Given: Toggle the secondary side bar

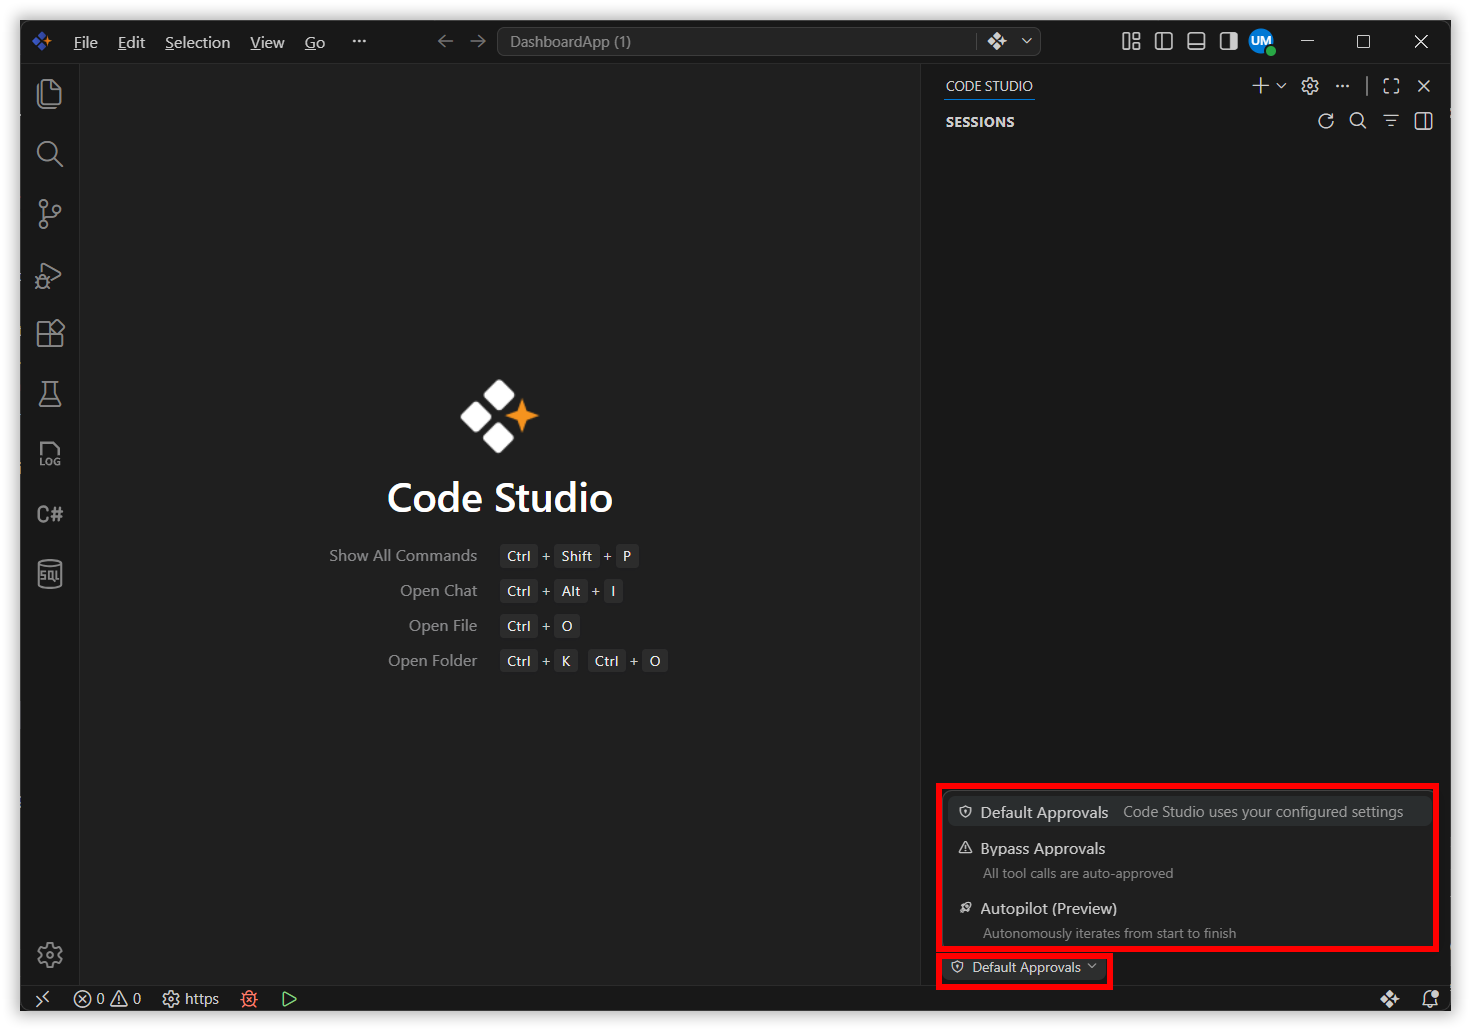Looking at the screenshot, I should 1228,41.
